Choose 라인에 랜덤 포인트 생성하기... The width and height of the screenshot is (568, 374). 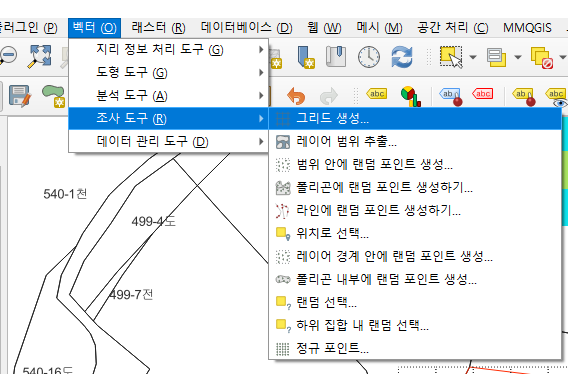[415, 210]
